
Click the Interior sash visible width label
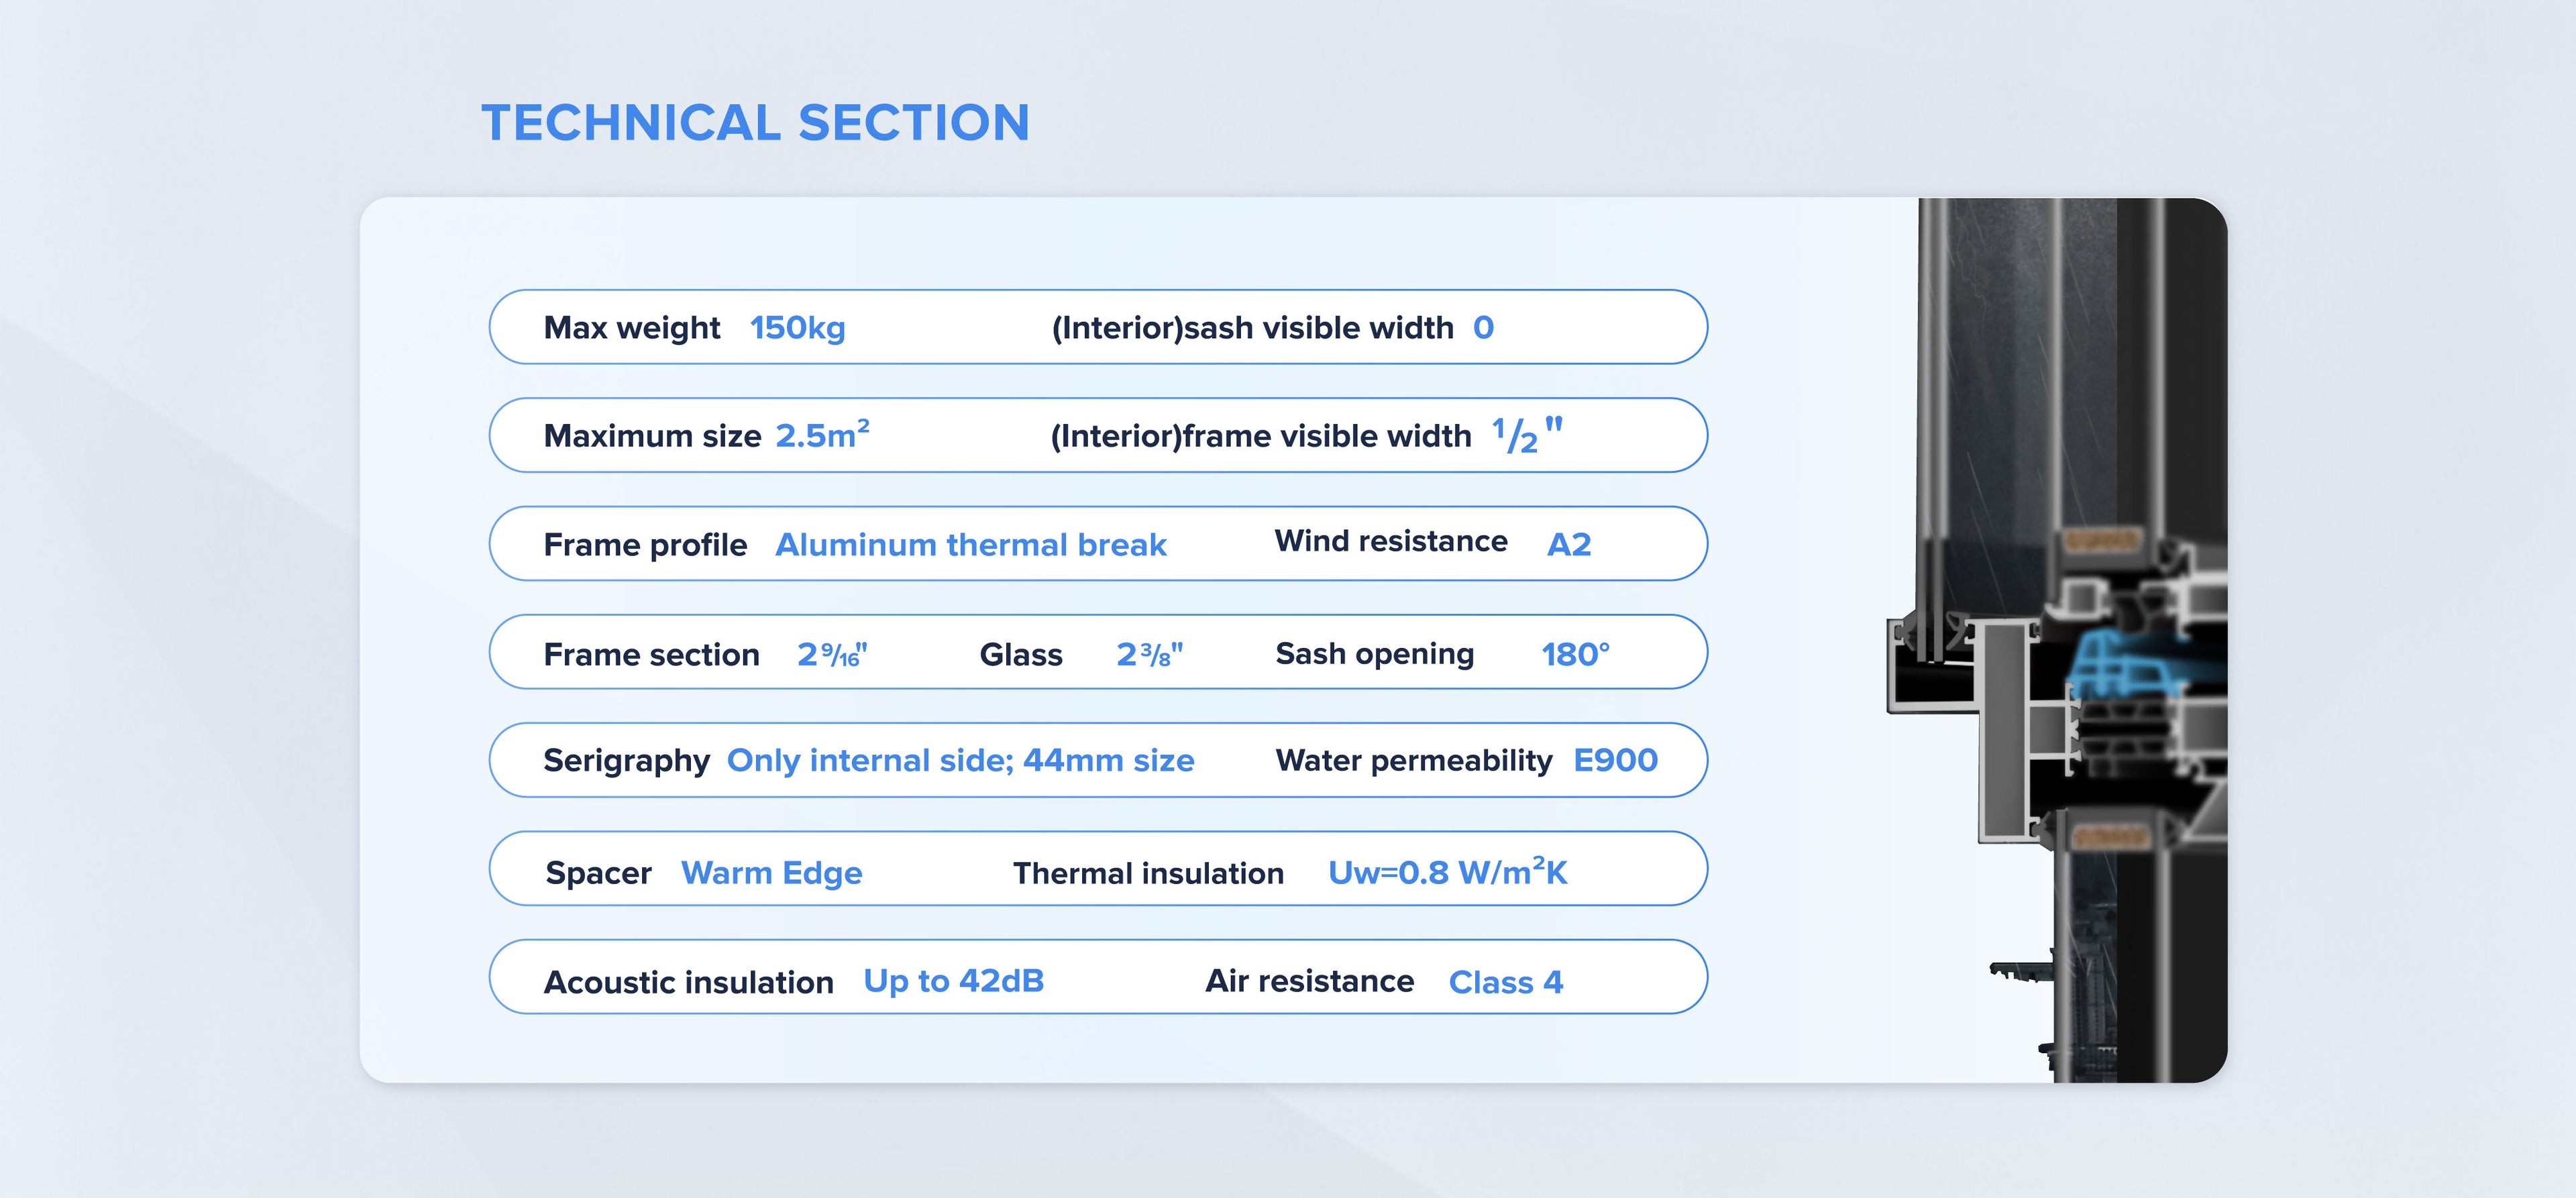click(1252, 328)
